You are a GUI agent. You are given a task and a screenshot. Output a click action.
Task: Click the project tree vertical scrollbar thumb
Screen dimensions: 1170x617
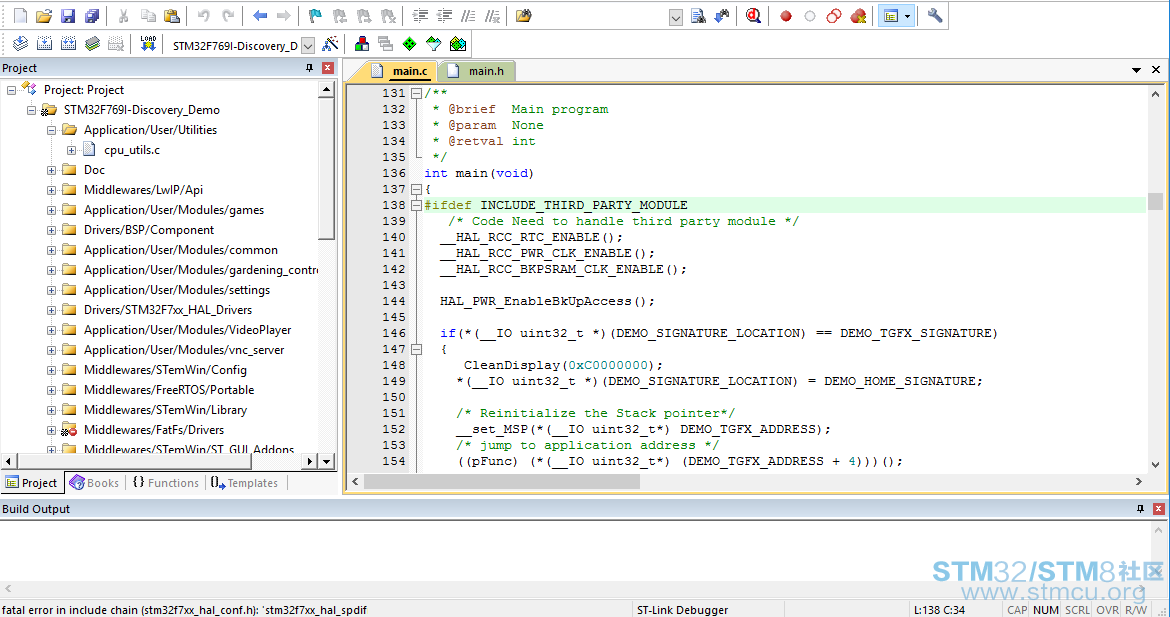click(x=326, y=169)
